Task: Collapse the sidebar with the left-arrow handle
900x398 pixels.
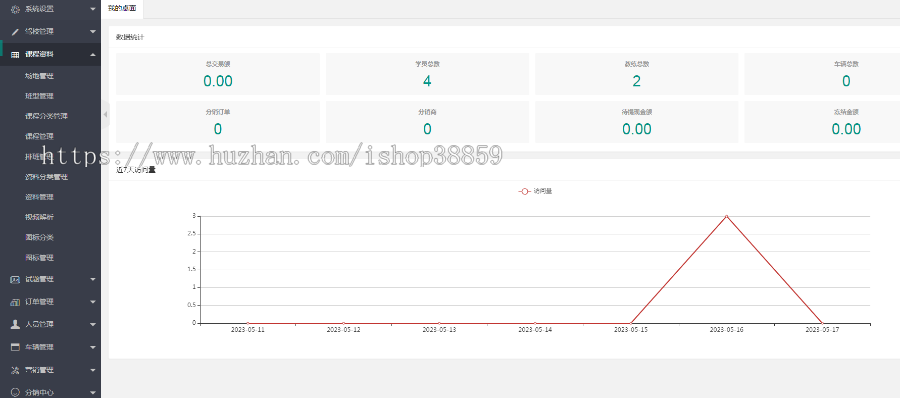Action: coord(105,114)
